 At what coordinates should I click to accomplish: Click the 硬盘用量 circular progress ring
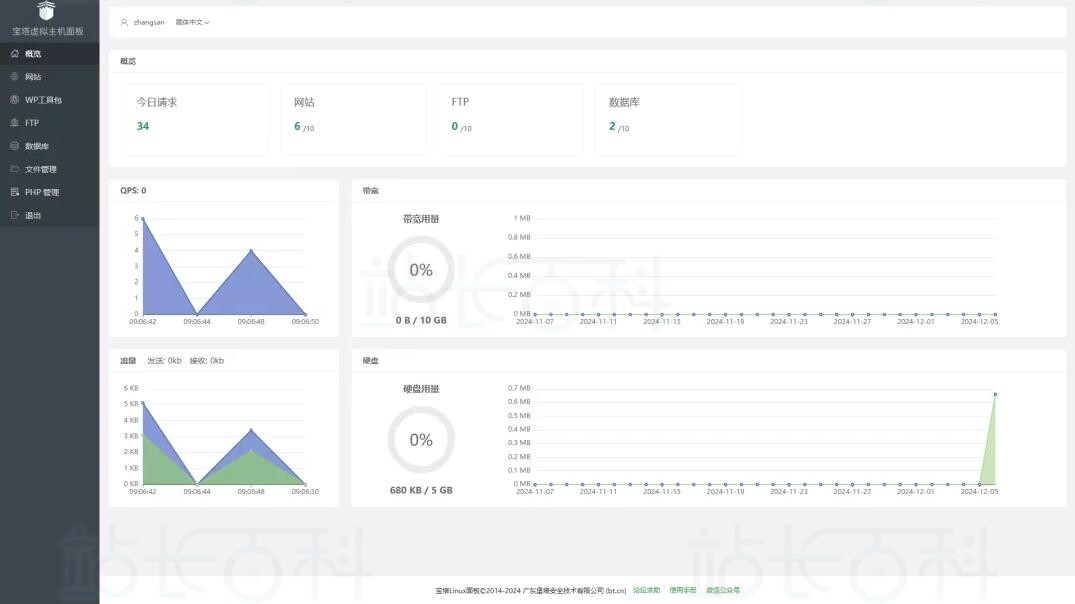pos(421,440)
